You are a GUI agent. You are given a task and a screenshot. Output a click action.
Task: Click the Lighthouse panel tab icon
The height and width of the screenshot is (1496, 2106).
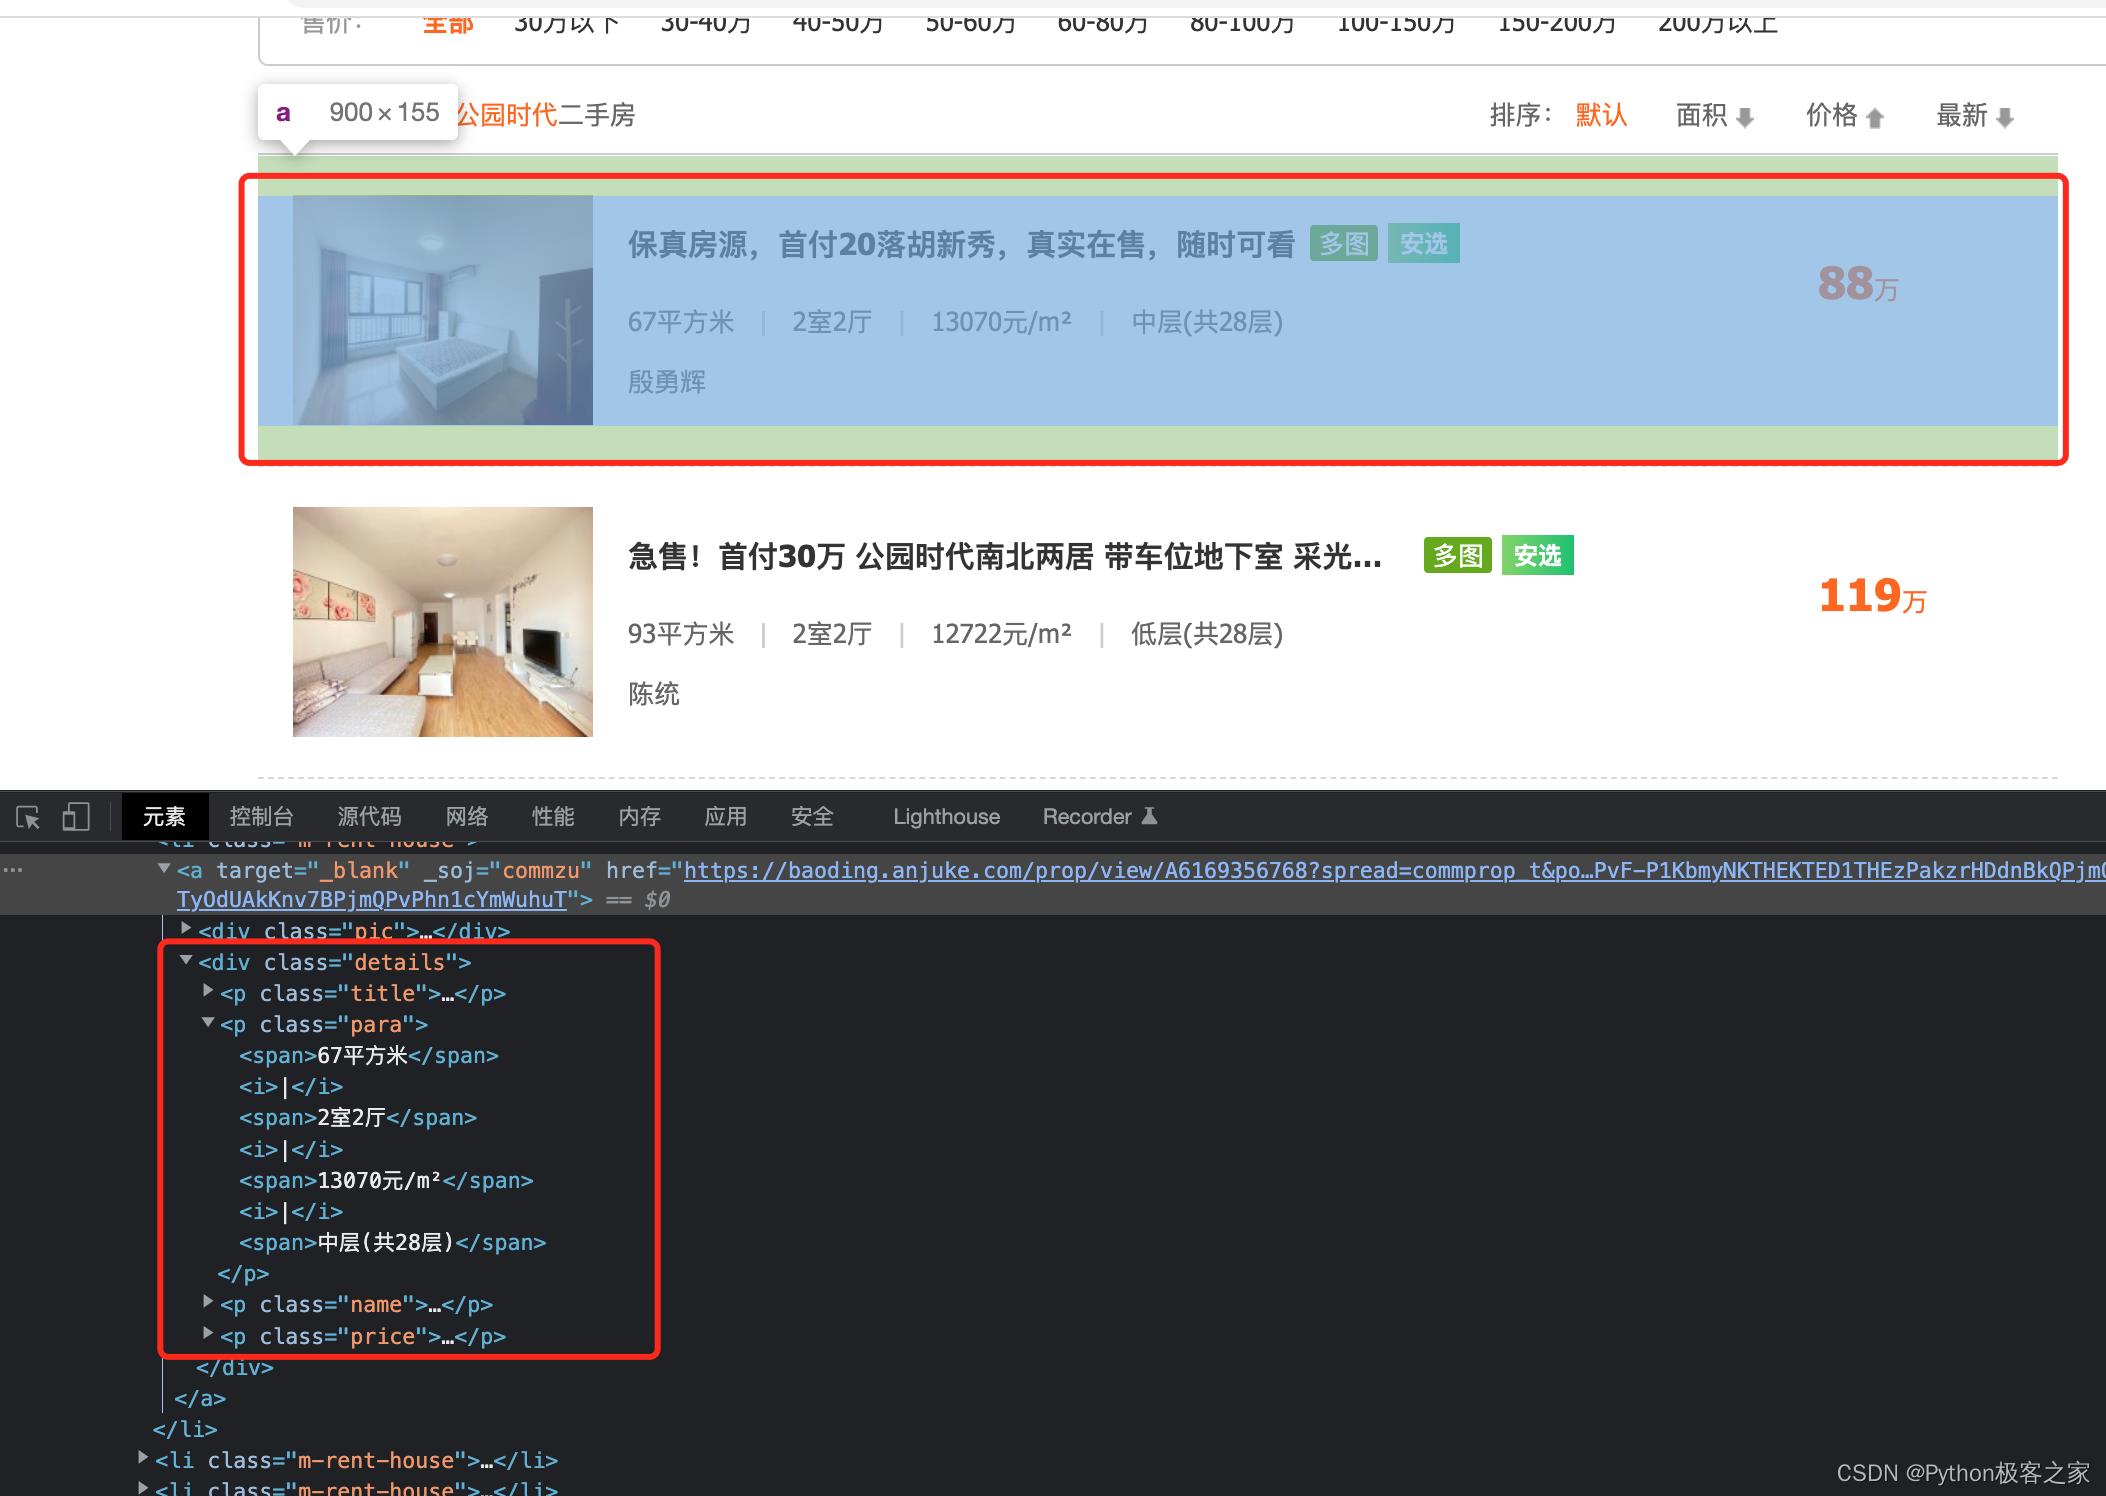(944, 814)
